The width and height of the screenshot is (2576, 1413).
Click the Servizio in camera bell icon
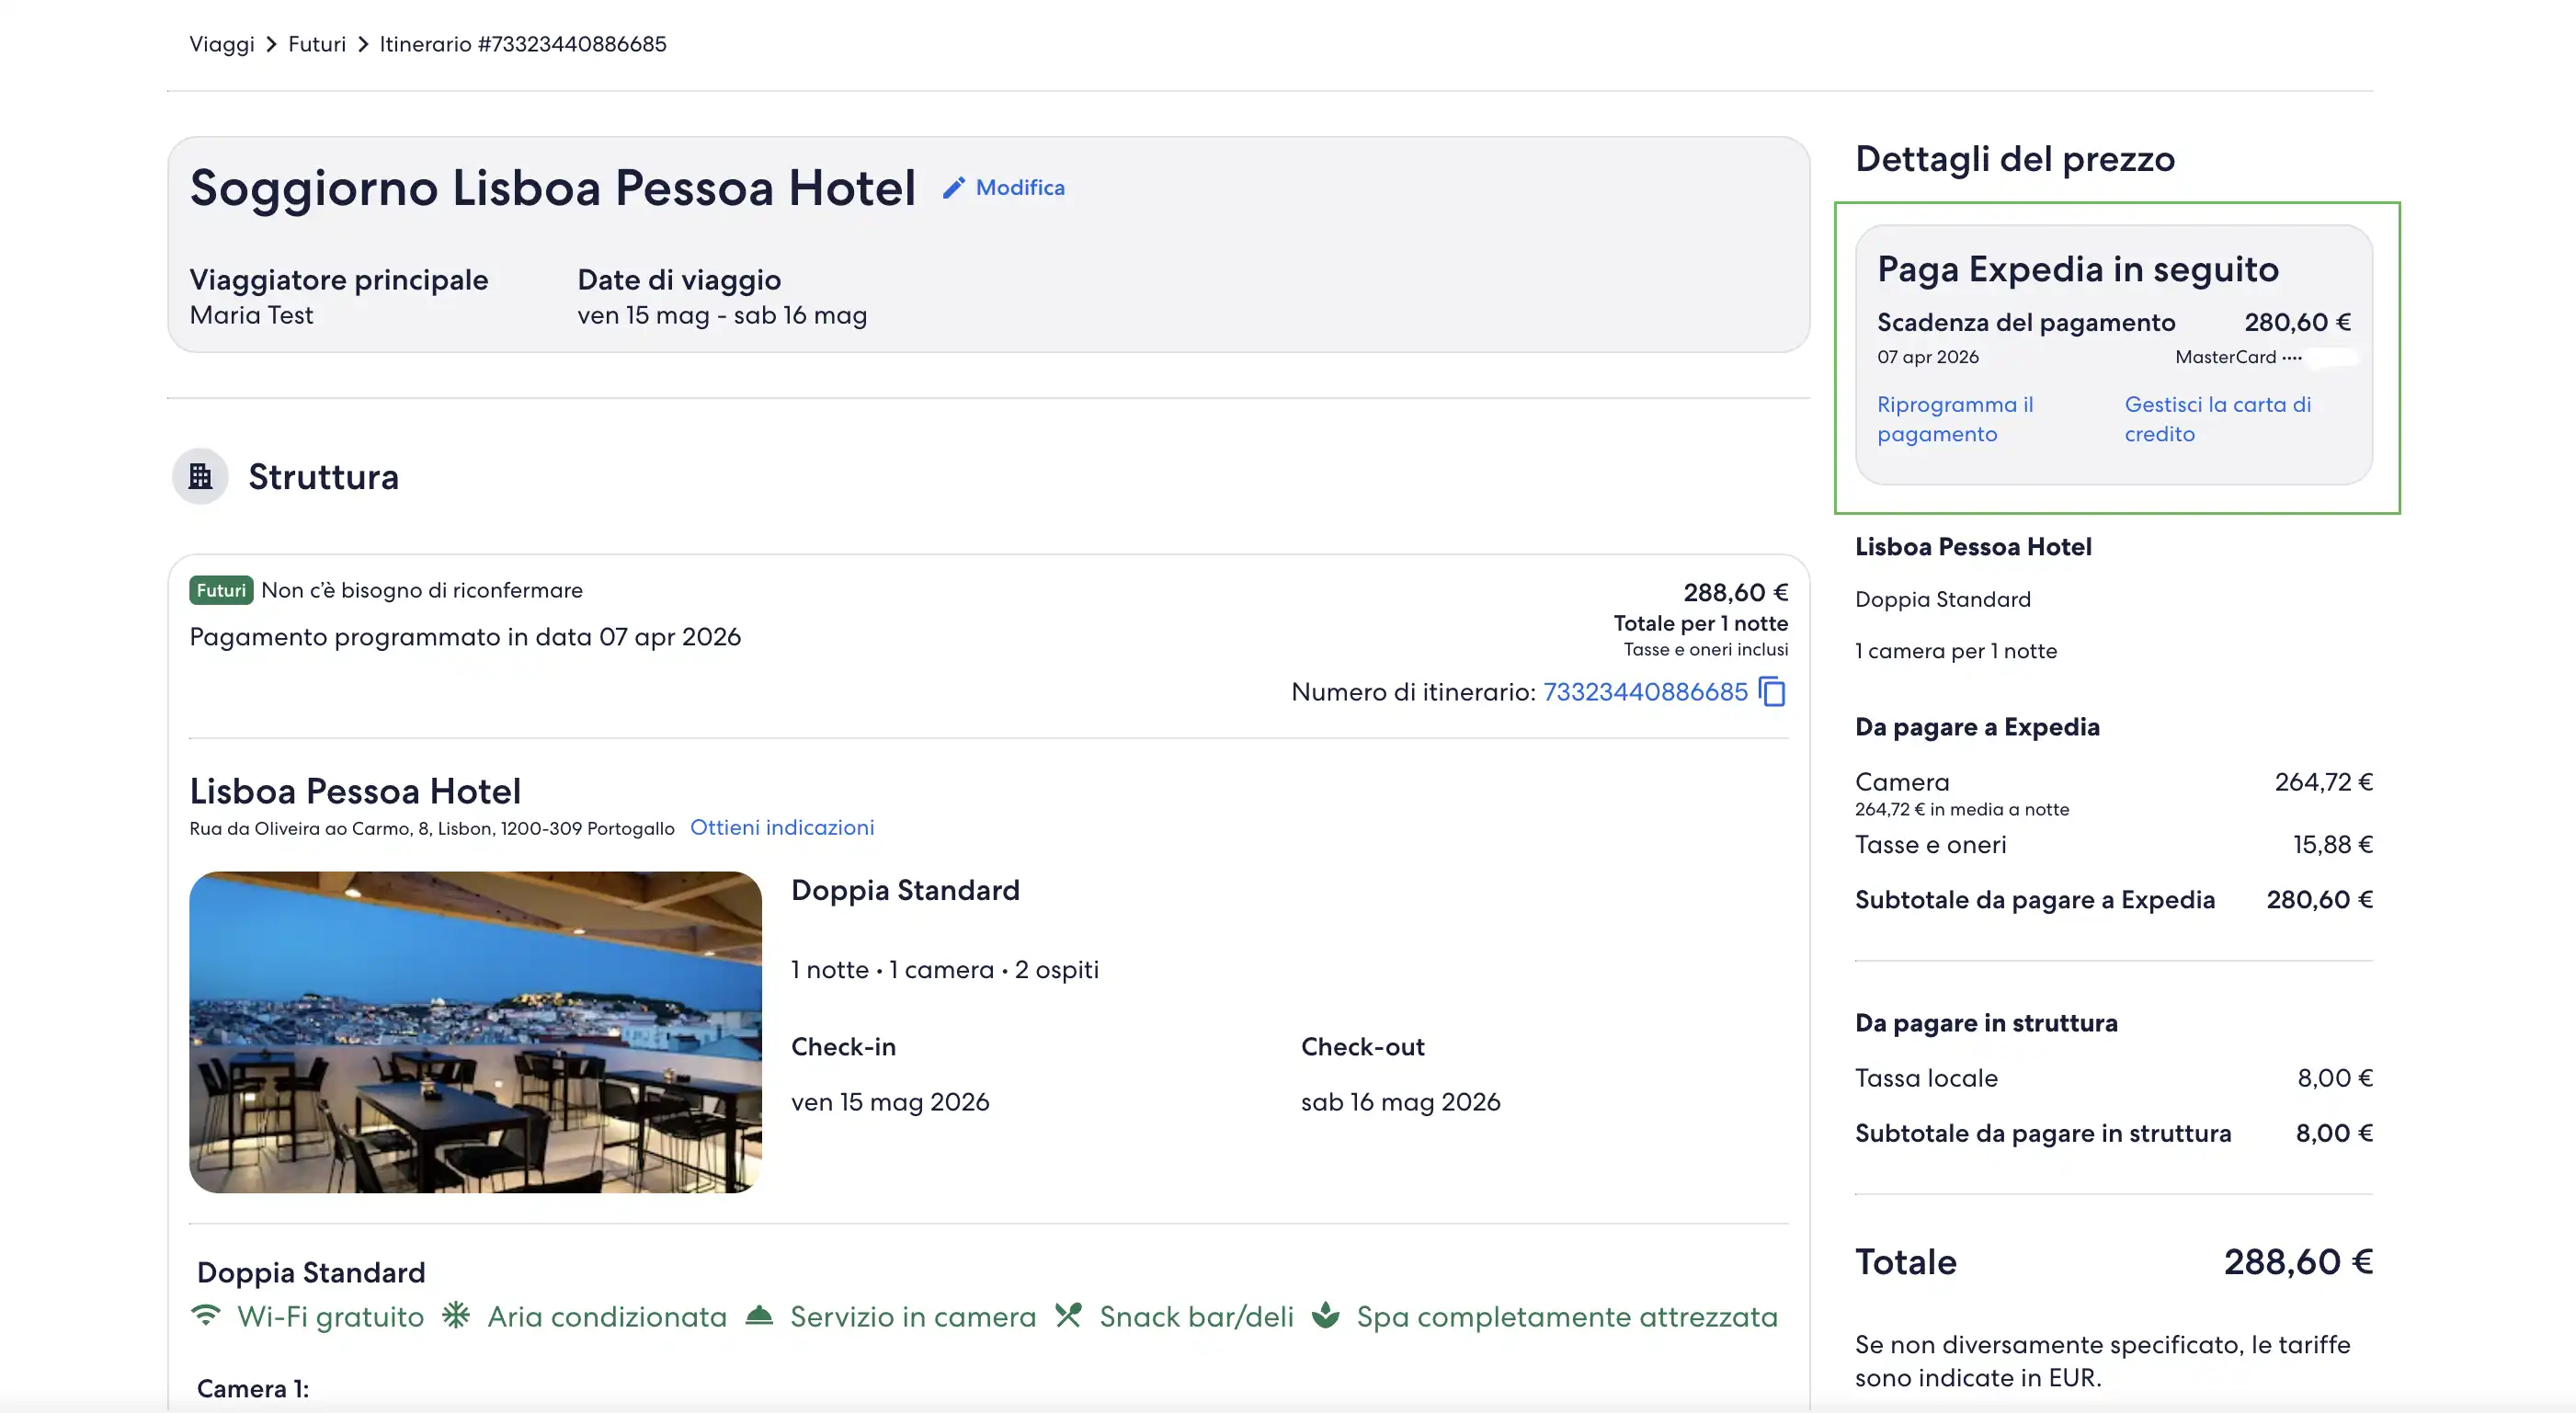pyautogui.click(x=761, y=1317)
